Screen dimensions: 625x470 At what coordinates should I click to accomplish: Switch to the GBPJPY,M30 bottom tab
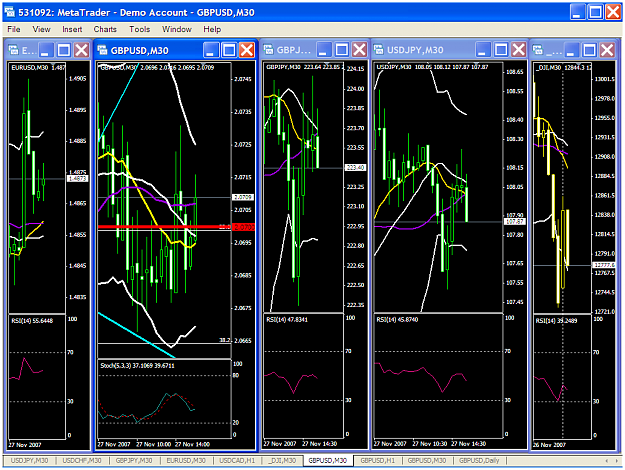pyautogui.click(x=134, y=460)
